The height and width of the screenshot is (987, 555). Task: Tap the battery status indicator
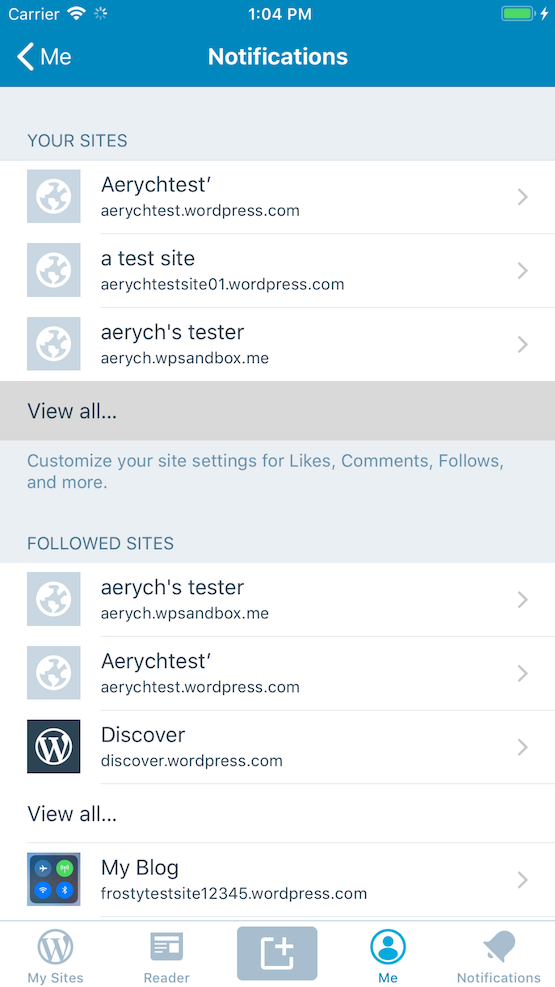tap(518, 14)
